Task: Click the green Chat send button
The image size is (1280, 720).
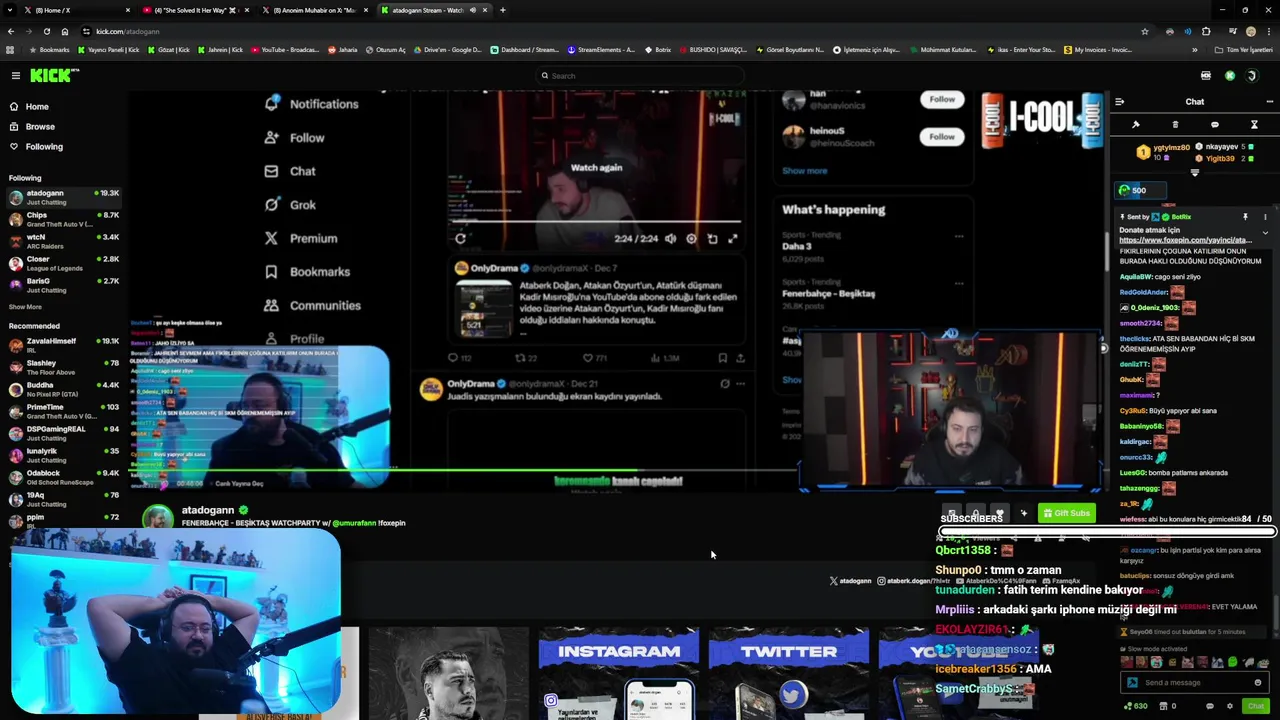Action: point(1256,706)
